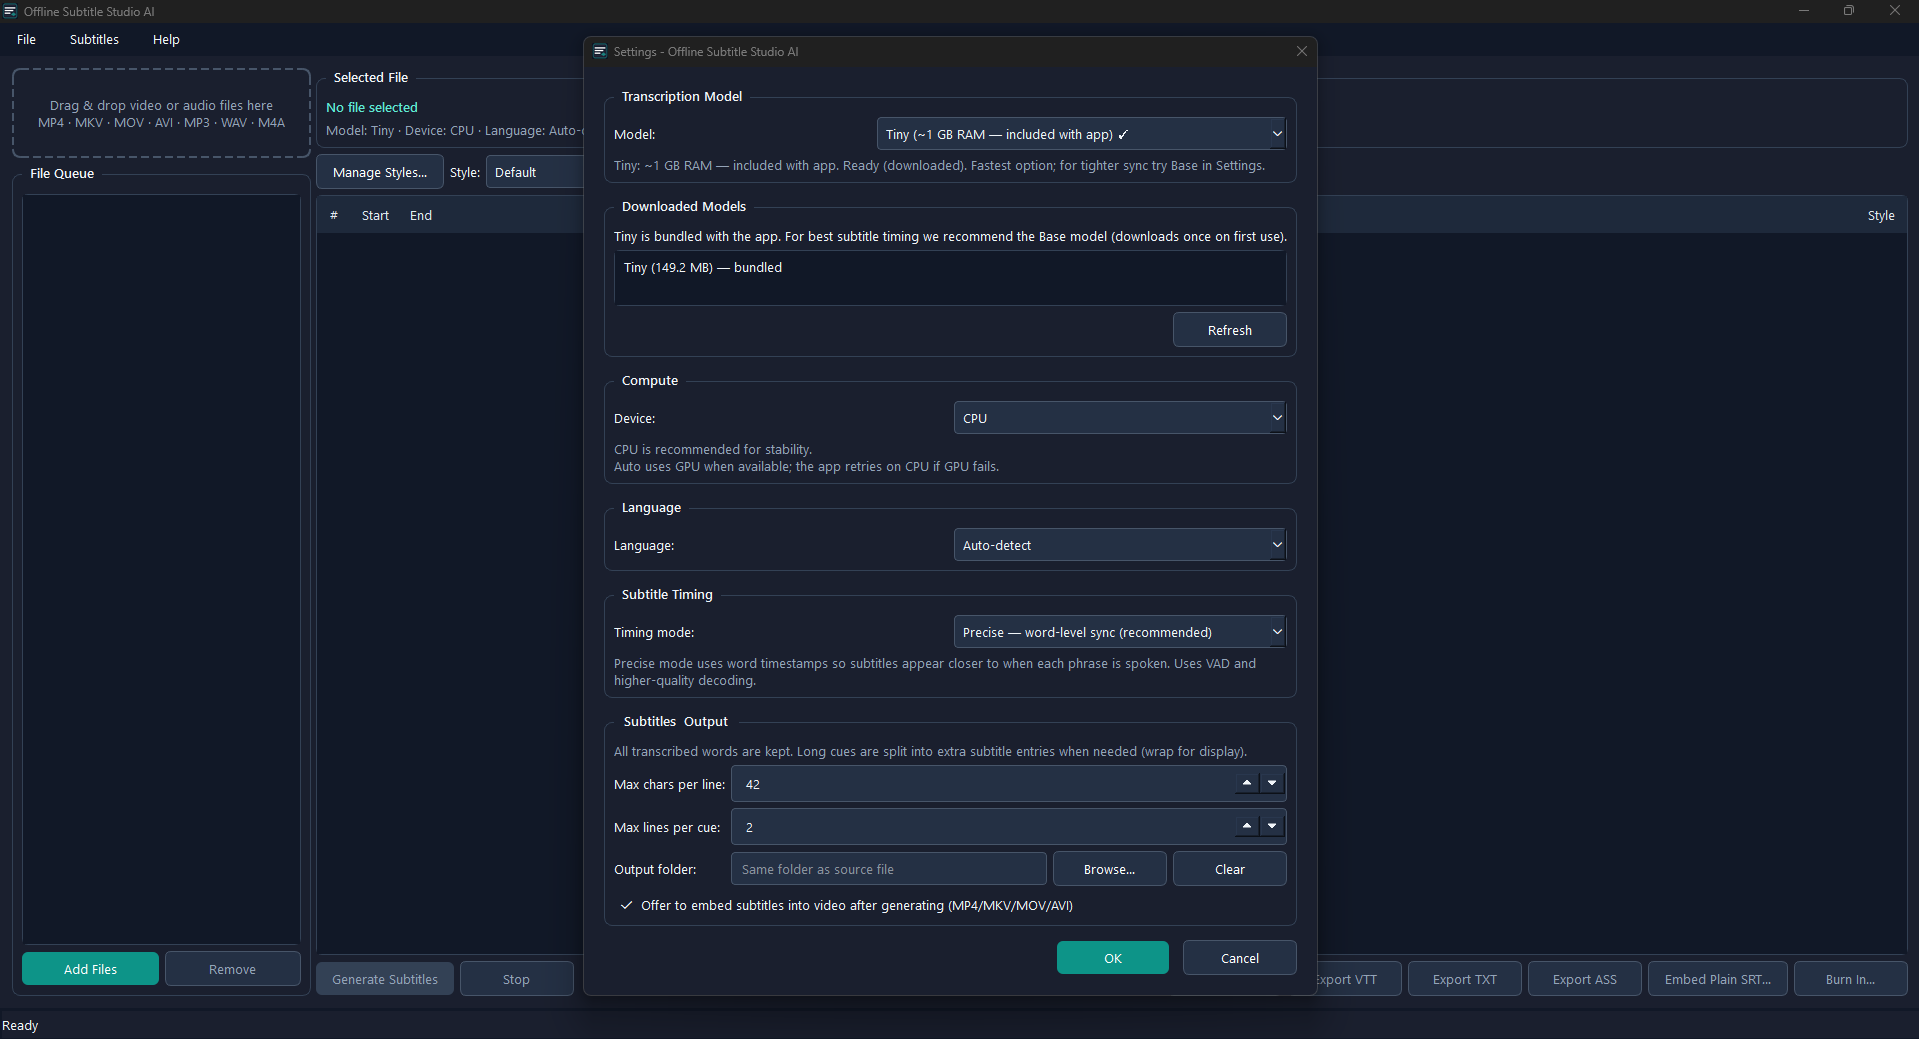1919x1039 pixels.
Task: Minimize the Offline Subtitle Studio AI window
Action: (x=1804, y=11)
